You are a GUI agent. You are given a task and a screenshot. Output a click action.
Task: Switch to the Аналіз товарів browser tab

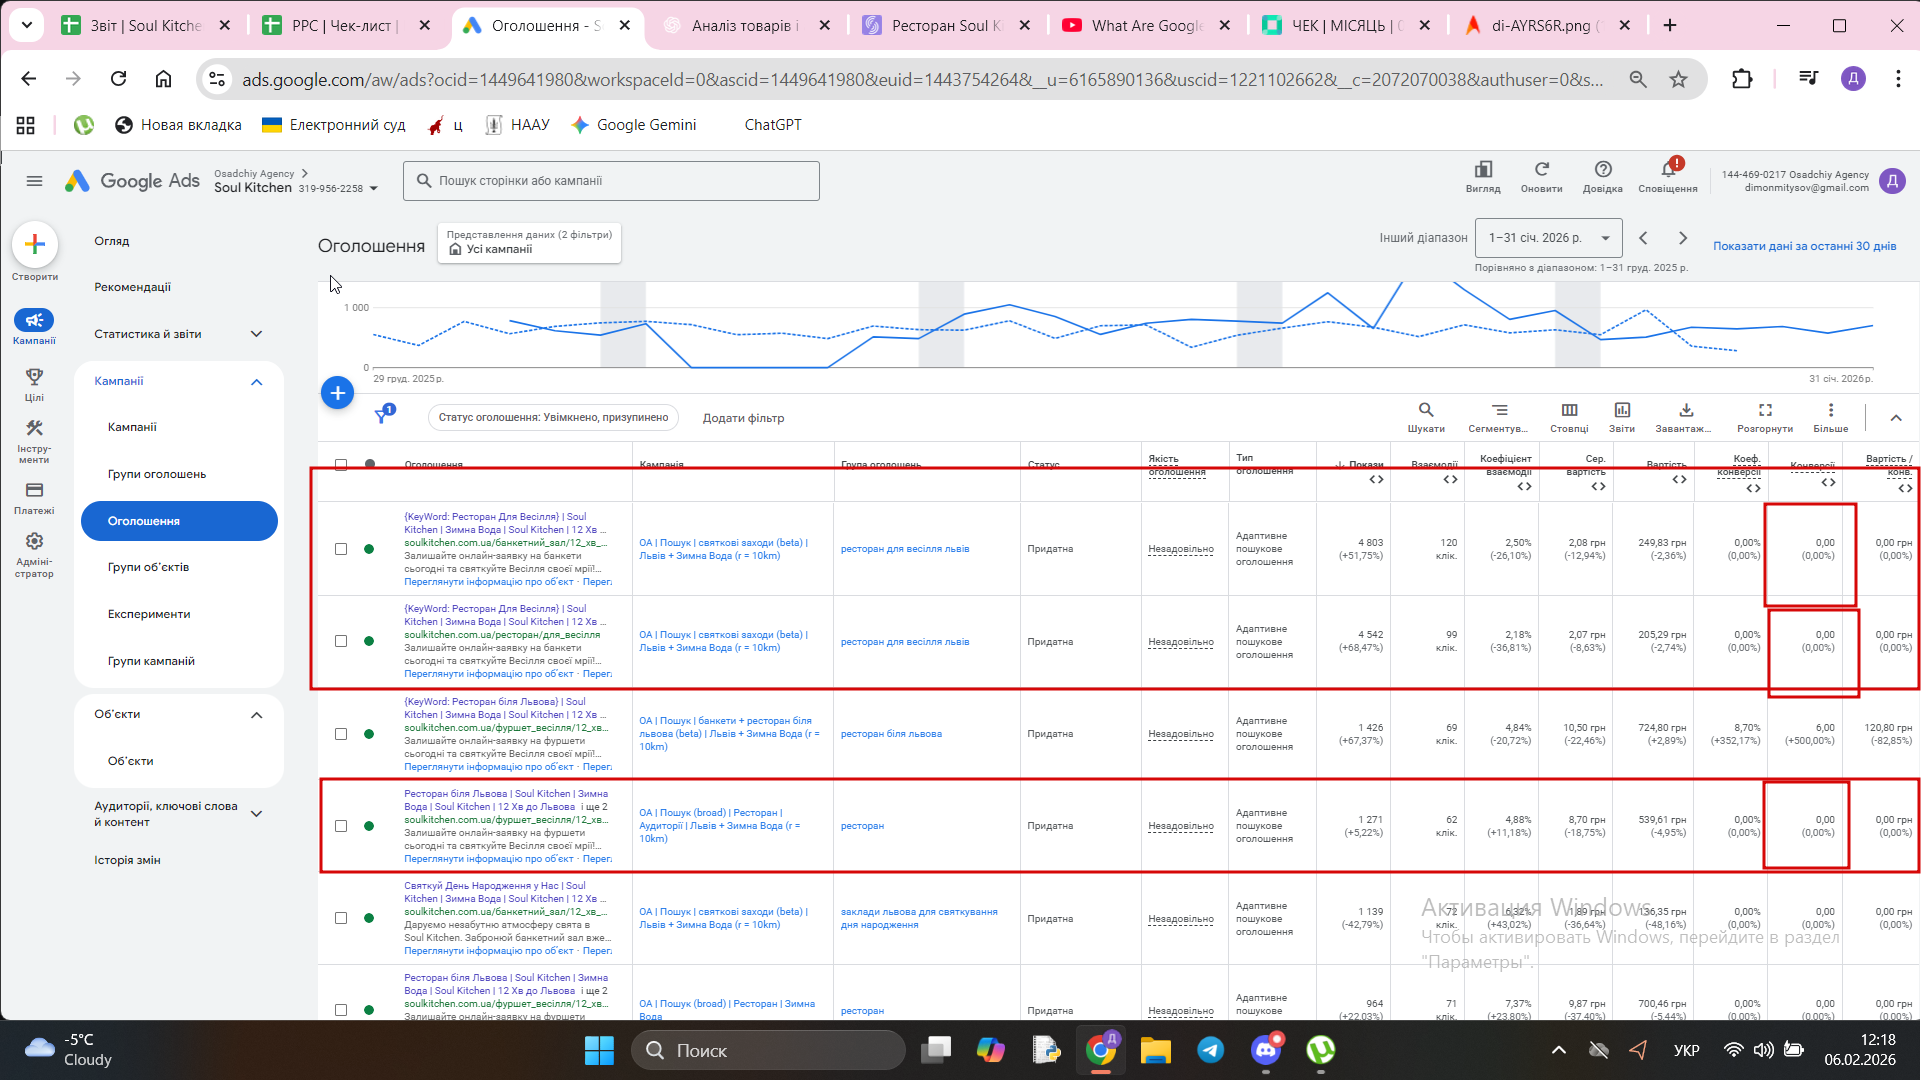[744, 26]
